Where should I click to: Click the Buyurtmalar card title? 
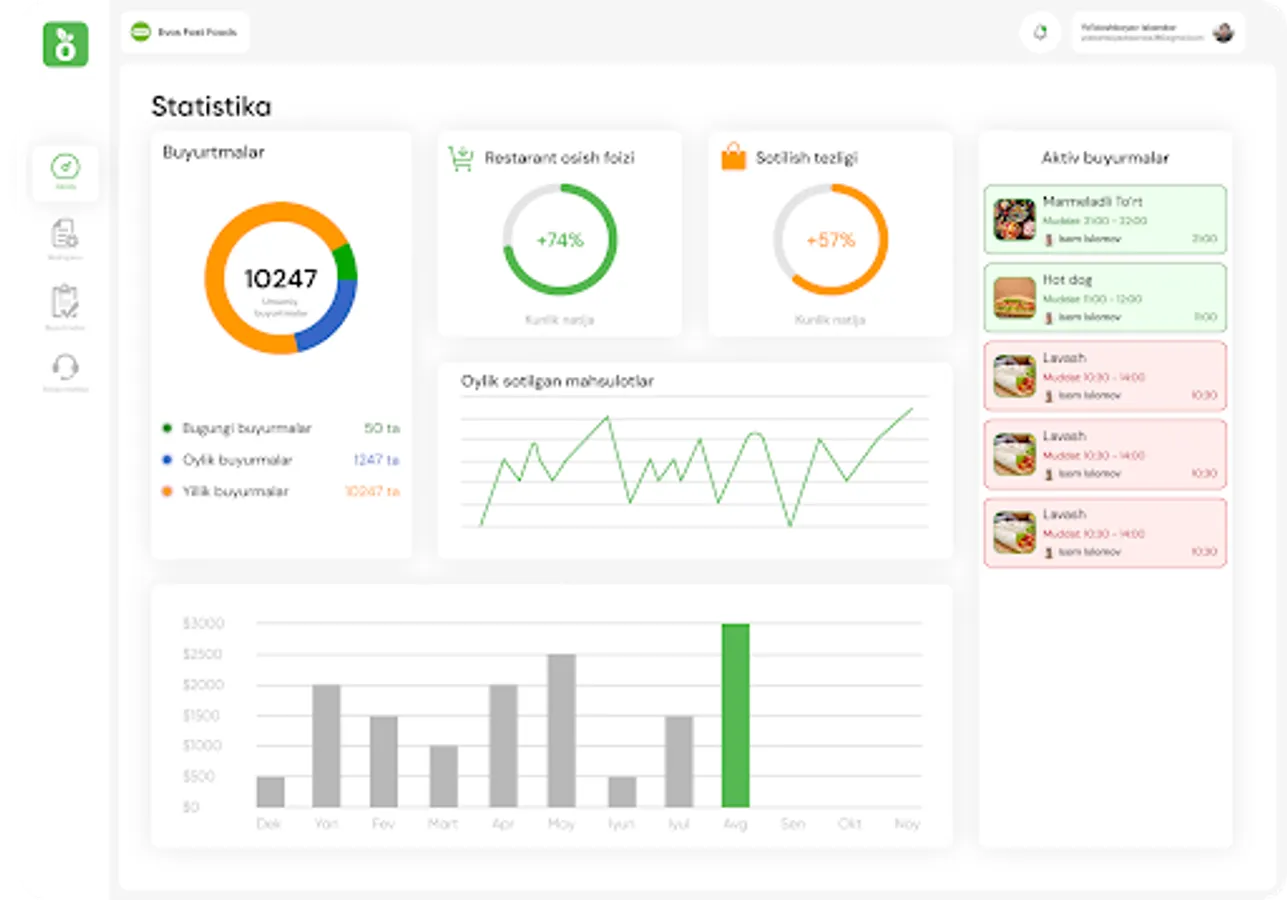click(214, 153)
